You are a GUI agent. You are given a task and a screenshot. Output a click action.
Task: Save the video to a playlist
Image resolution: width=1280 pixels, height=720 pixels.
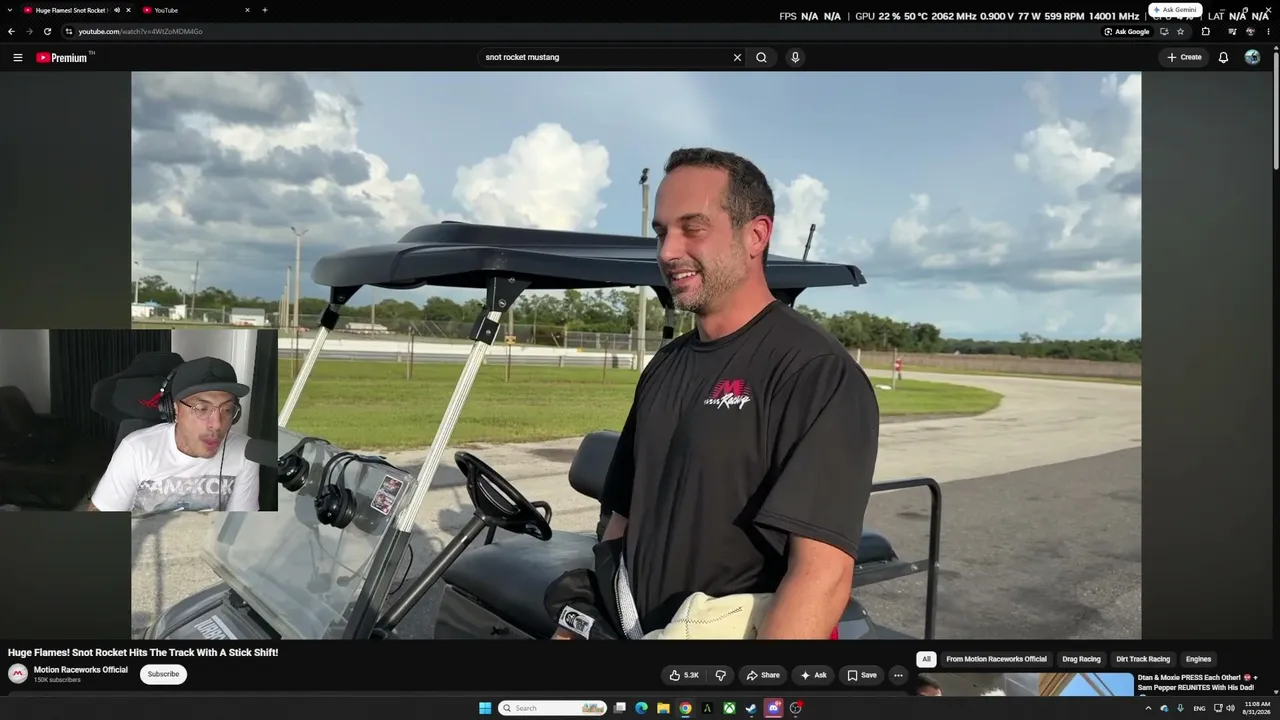861,675
